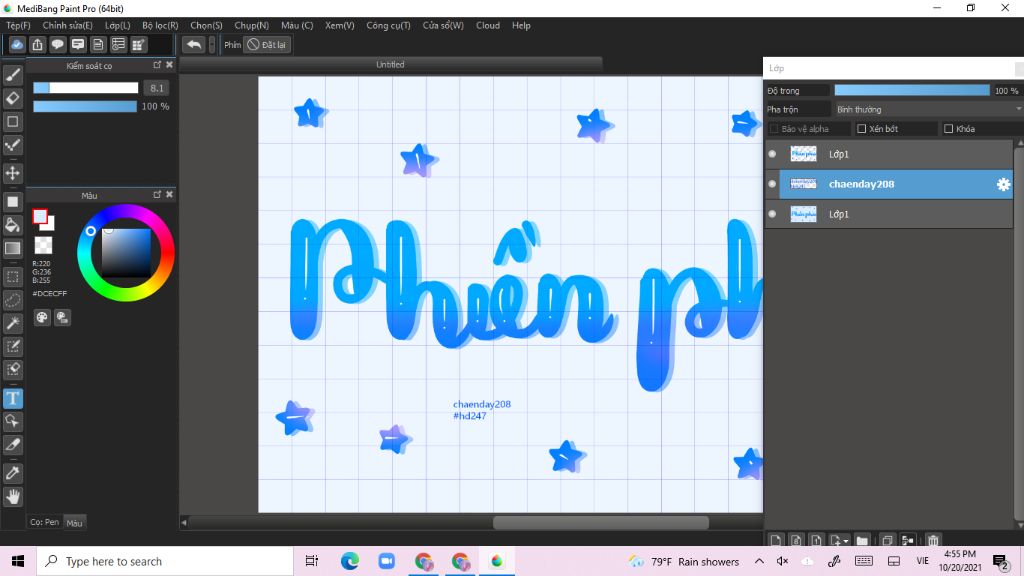Switch to the Co: Pen tab
The image size is (1024, 576).
[x=44, y=522]
